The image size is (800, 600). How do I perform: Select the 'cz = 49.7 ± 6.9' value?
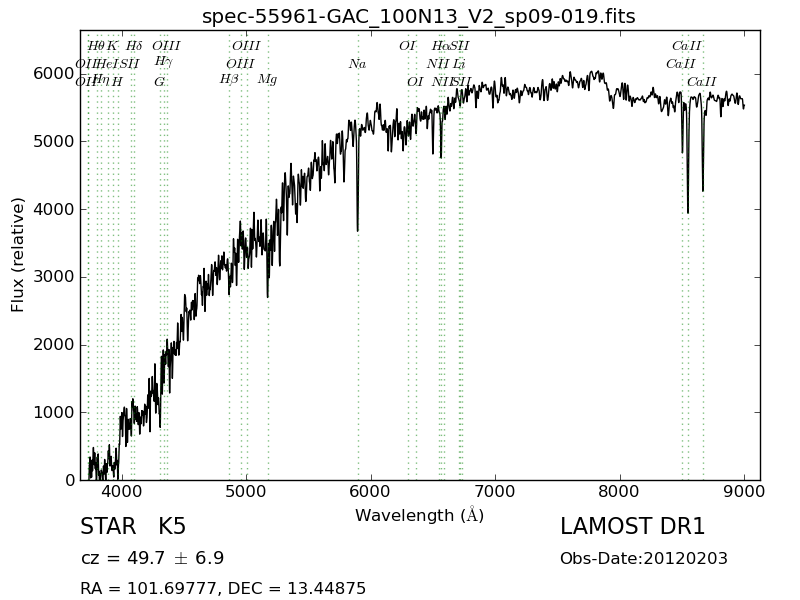pyautogui.click(x=152, y=558)
